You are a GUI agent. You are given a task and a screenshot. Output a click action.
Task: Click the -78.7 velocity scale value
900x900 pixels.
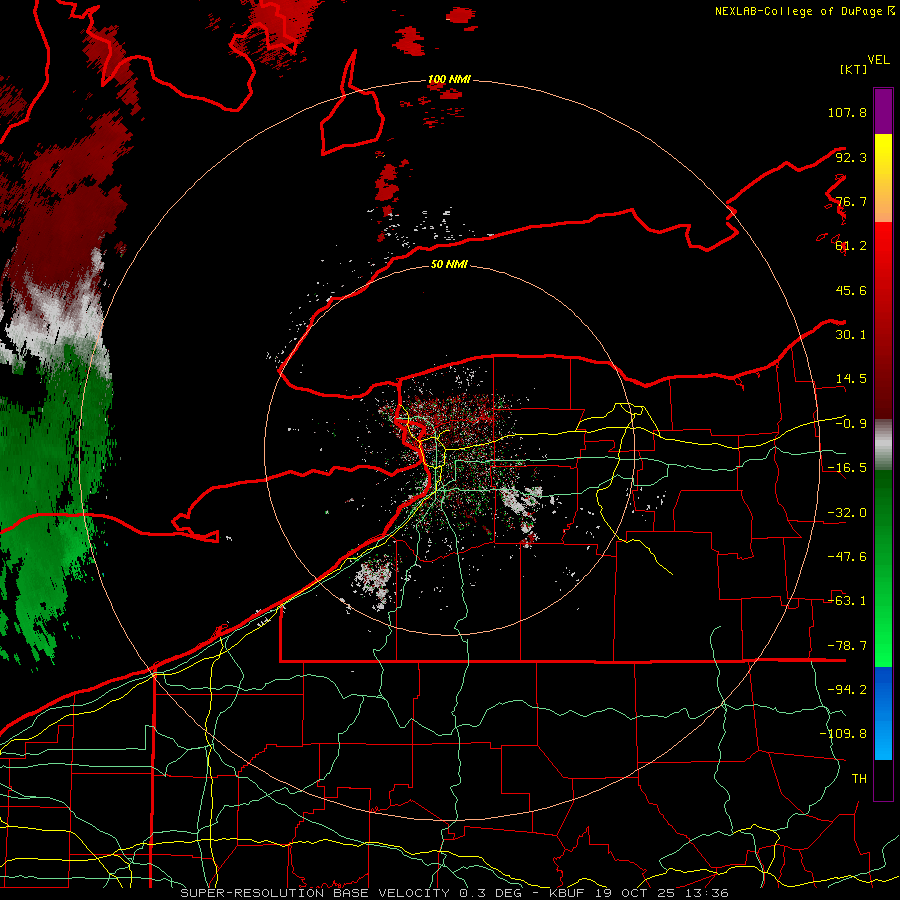coord(847,646)
